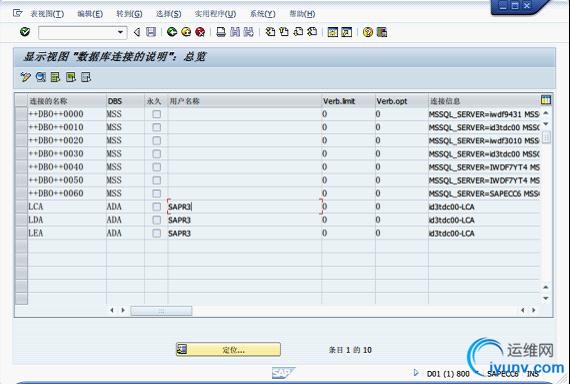
Task: Click the Save diskette icon
Action: [x=151, y=32]
